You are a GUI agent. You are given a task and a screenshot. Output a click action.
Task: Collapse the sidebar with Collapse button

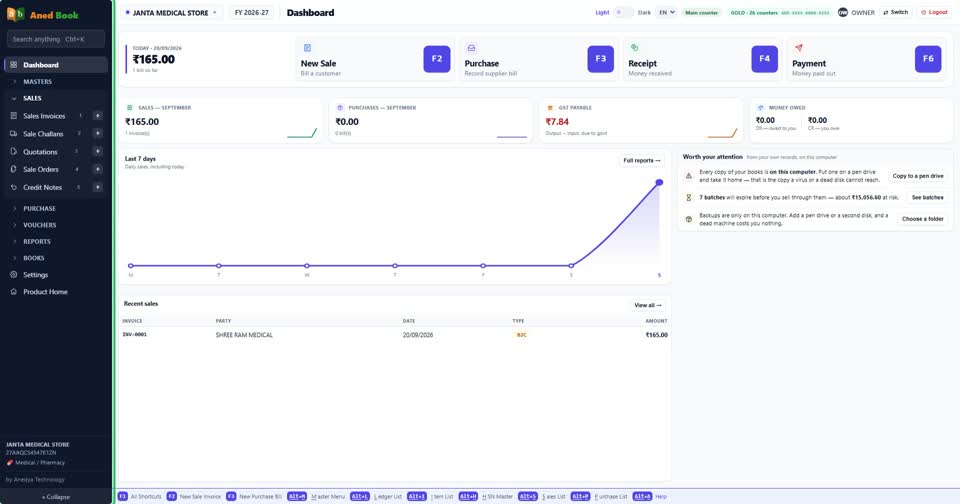[56, 497]
